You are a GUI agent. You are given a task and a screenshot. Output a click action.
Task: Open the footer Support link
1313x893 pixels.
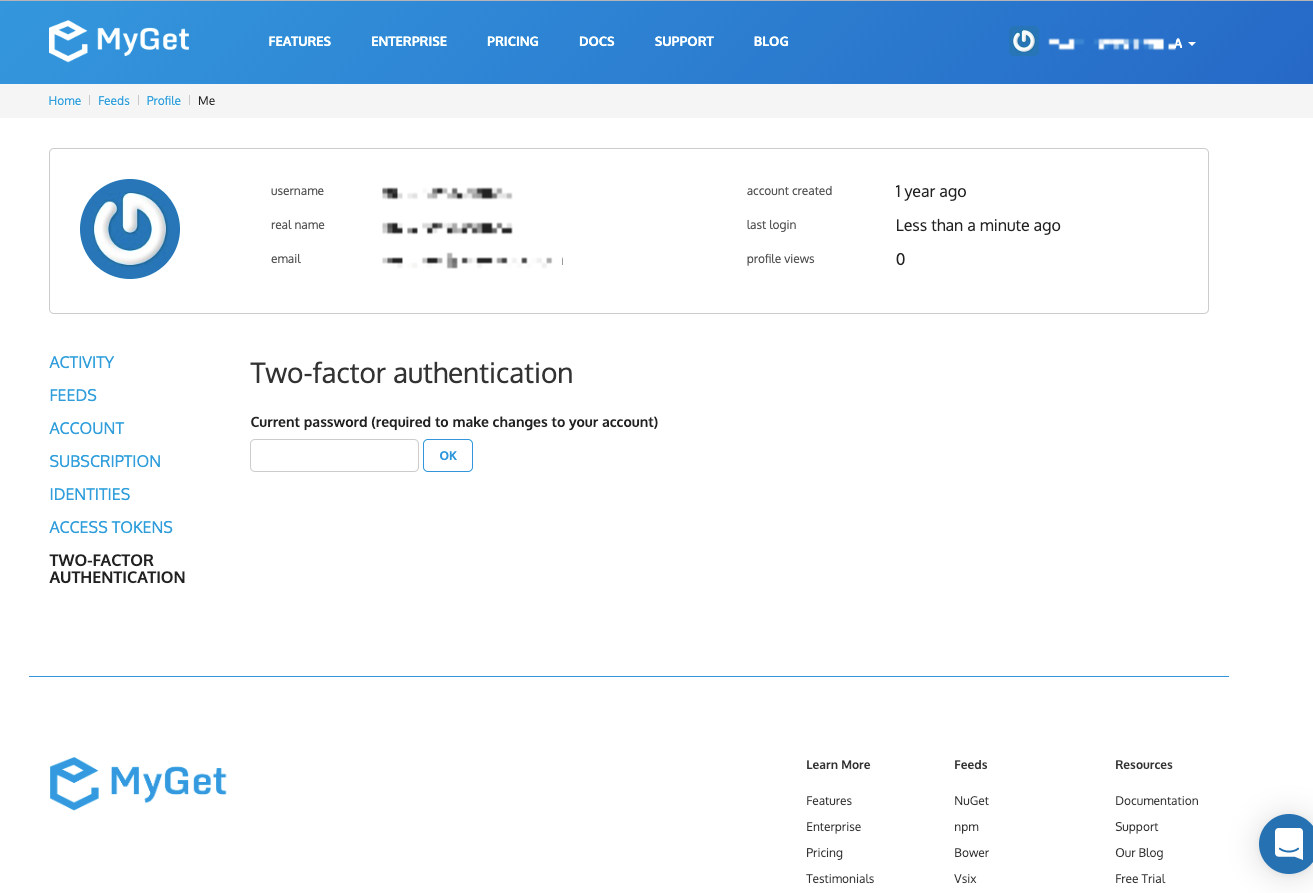click(1137, 827)
